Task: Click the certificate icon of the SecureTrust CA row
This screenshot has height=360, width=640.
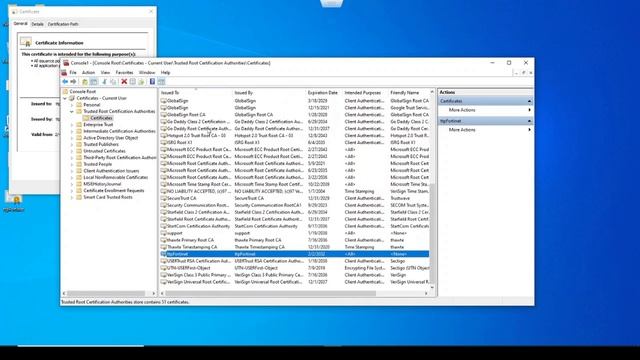Action: tap(163, 198)
